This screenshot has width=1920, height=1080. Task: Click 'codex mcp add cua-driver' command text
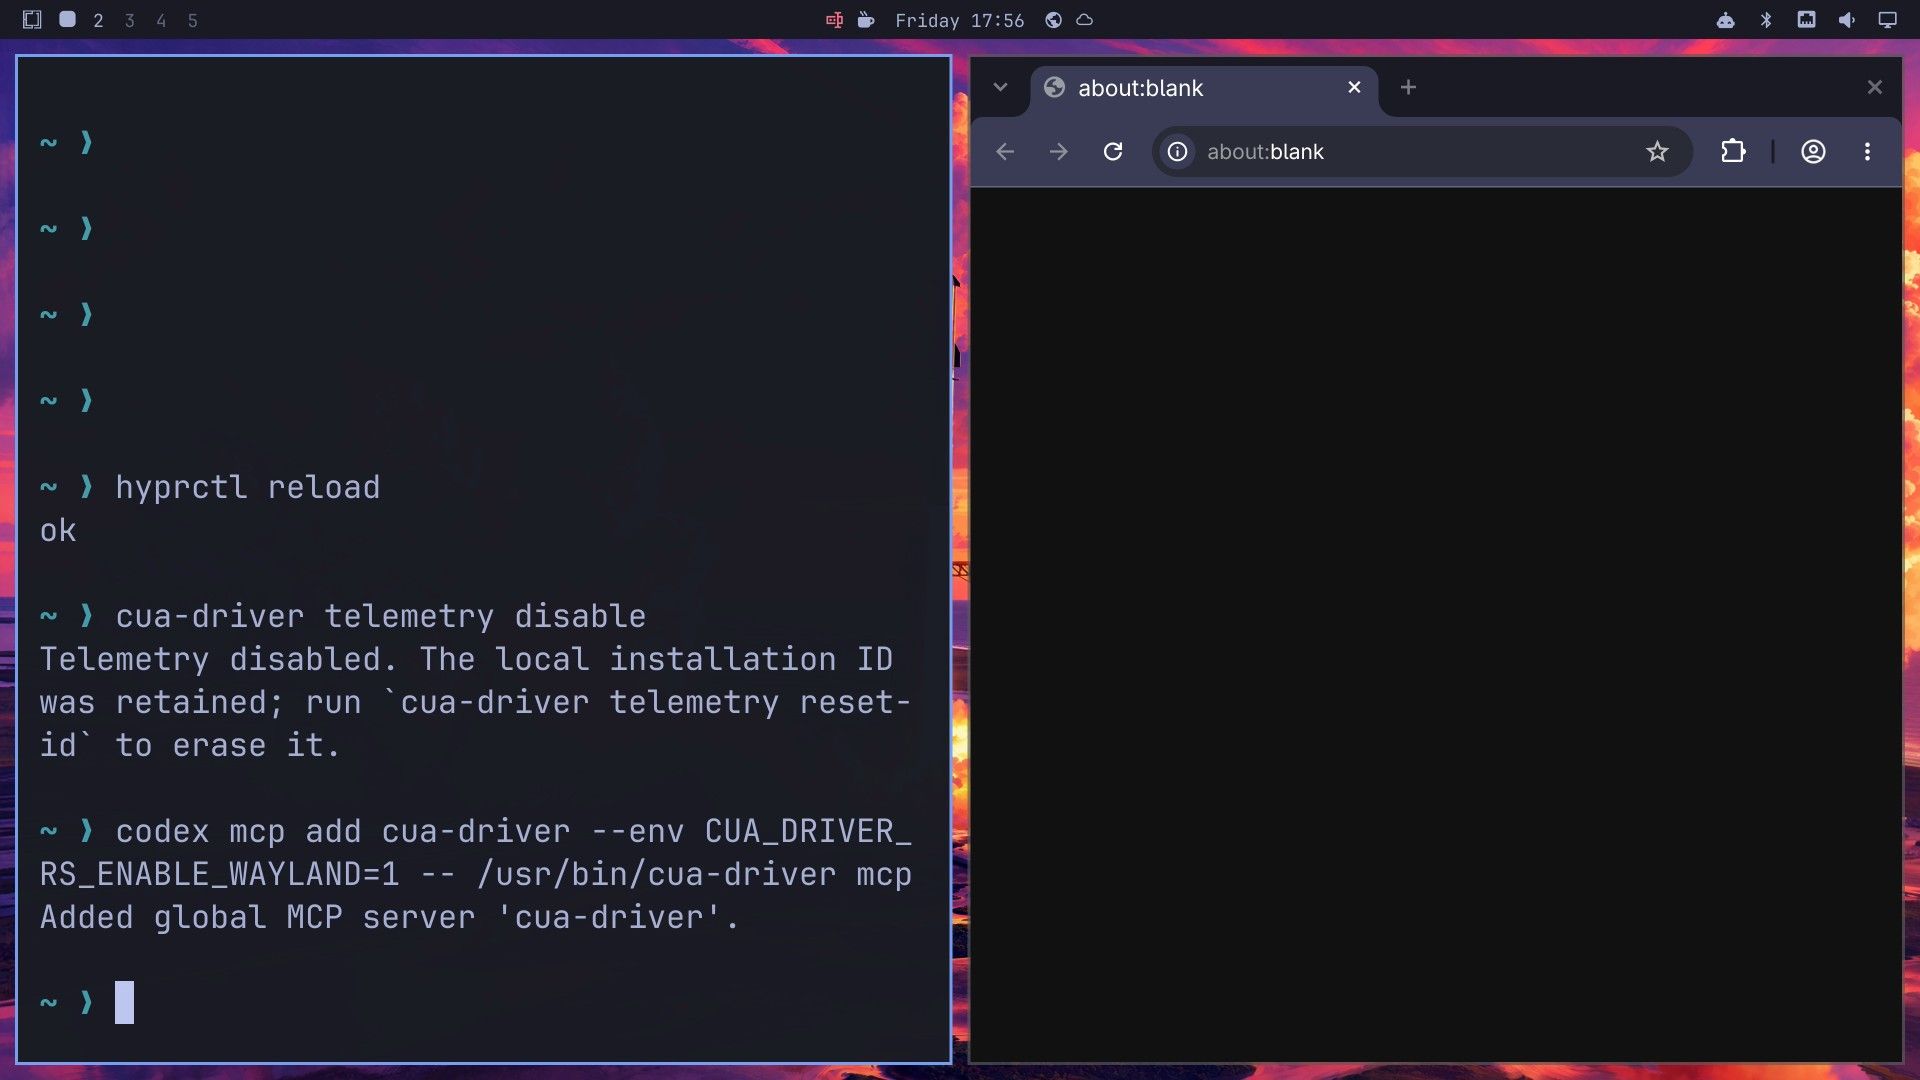pyautogui.click(x=343, y=831)
